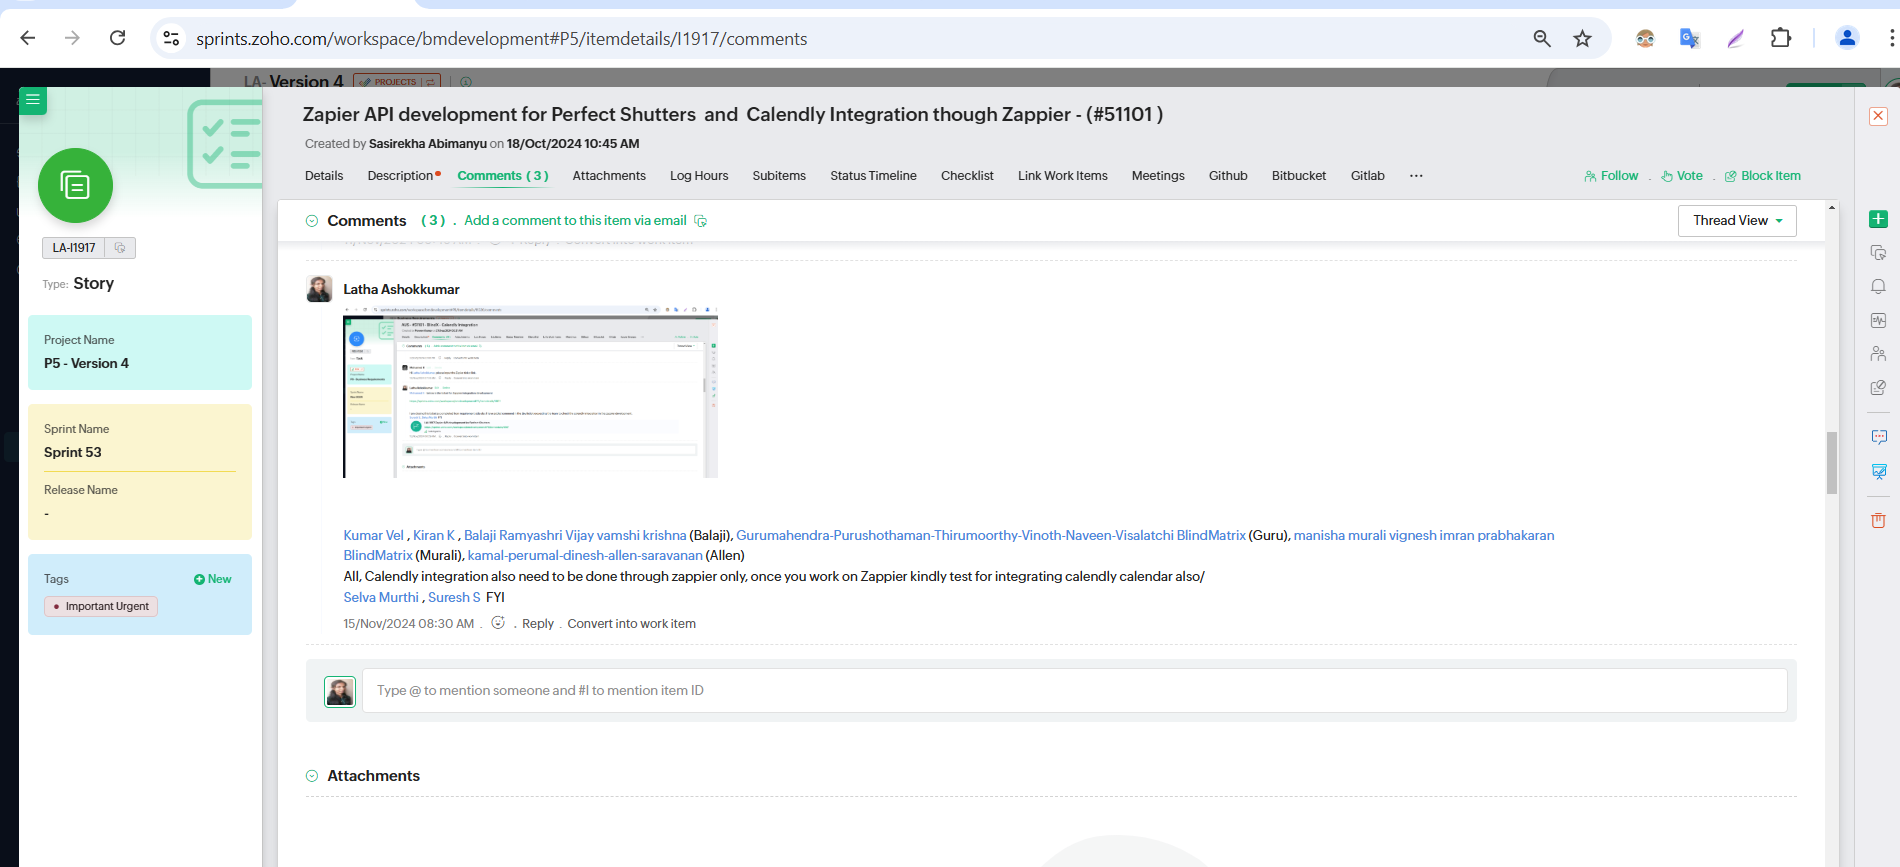Open the Thread View dropdown
1900x867 pixels.
[x=1736, y=221]
